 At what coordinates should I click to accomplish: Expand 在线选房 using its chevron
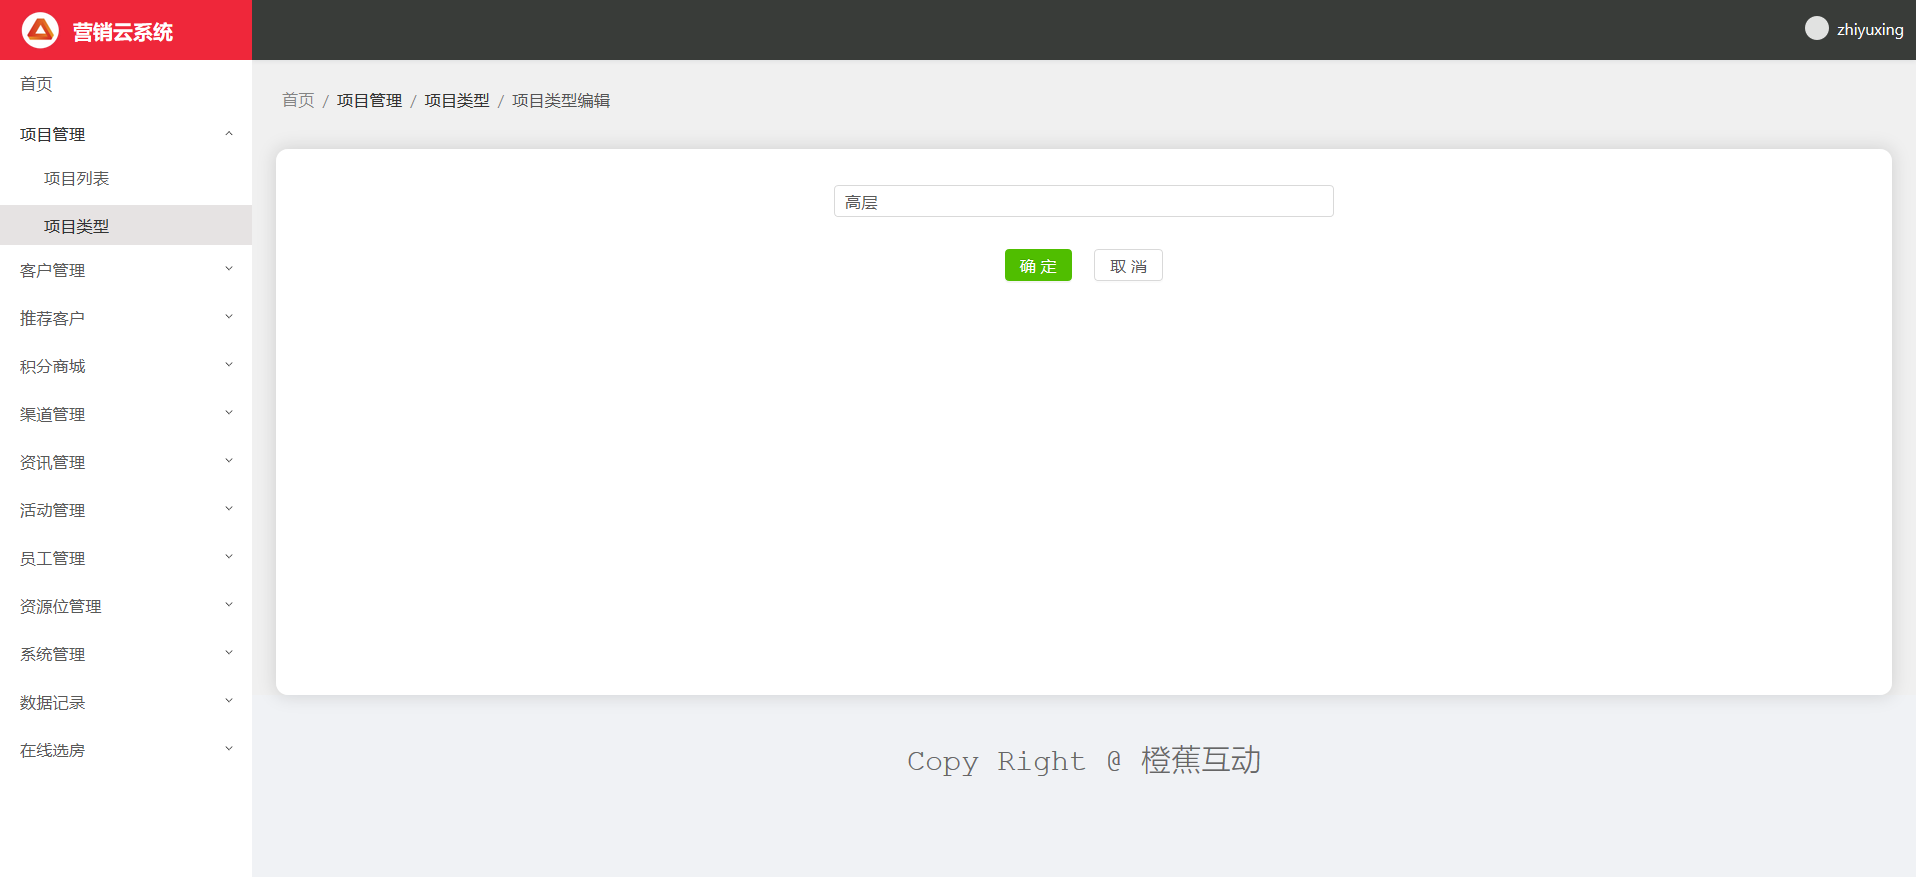click(229, 749)
